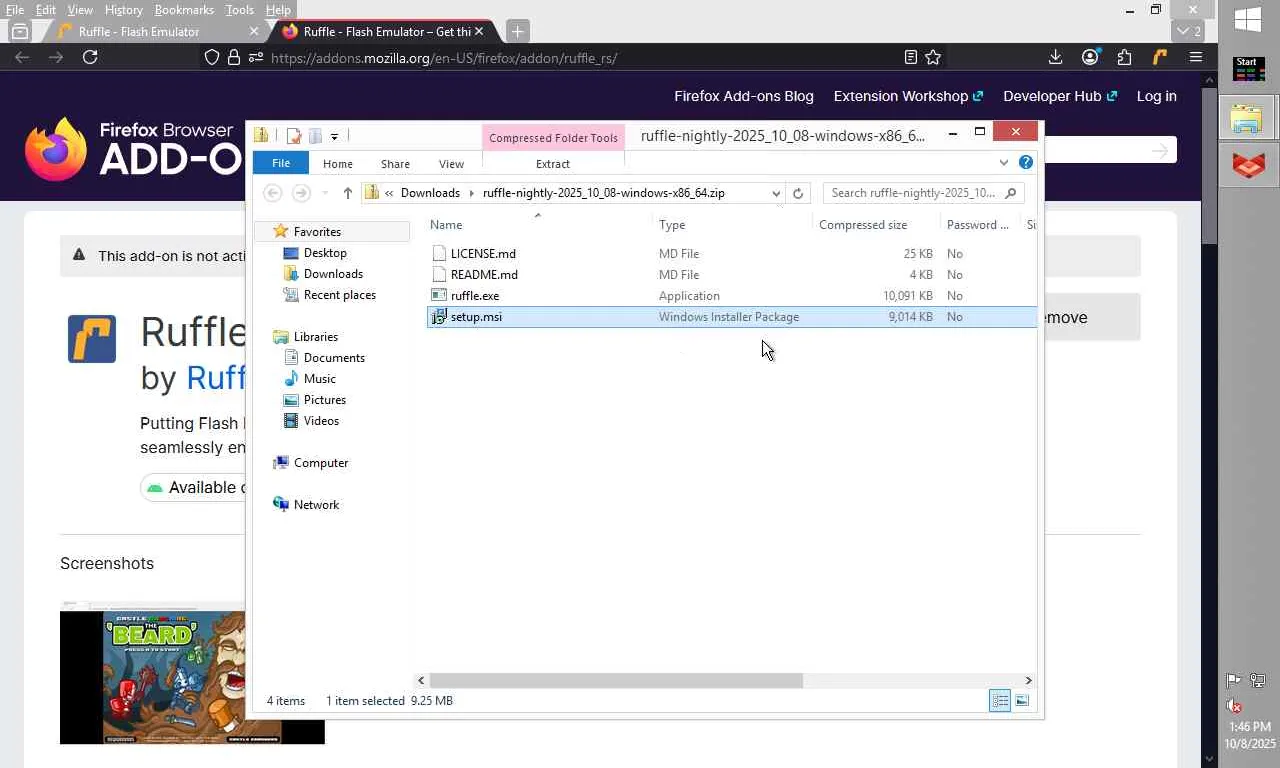Open Firefox Downloads panel icon
This screenshot has height=768, width=1280.
(1055, 57)
